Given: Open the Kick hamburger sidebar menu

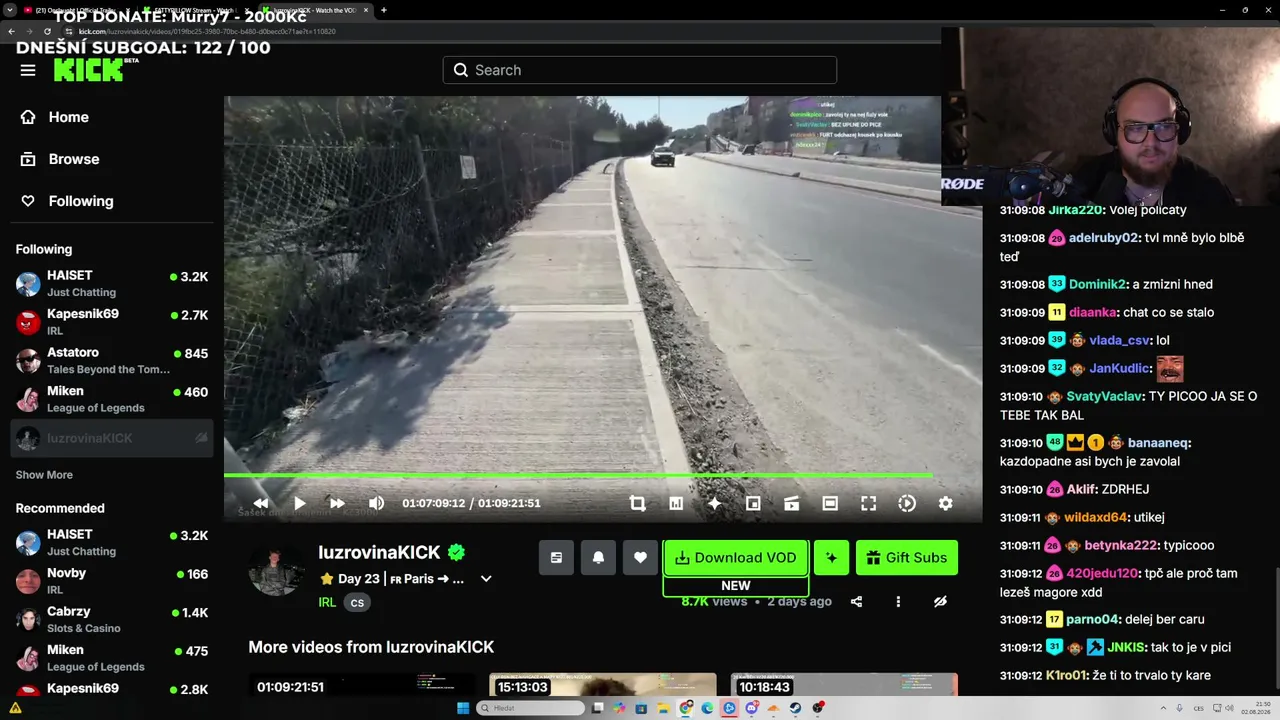Looking at the screenshot, I should [x=28, y=70].
